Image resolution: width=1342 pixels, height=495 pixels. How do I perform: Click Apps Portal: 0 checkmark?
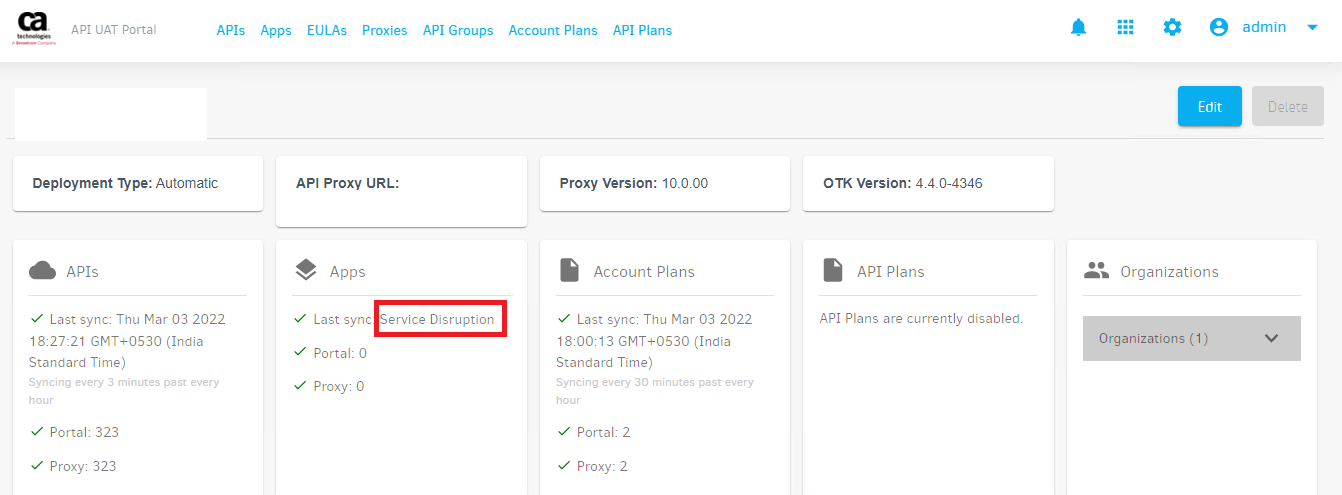301,352
